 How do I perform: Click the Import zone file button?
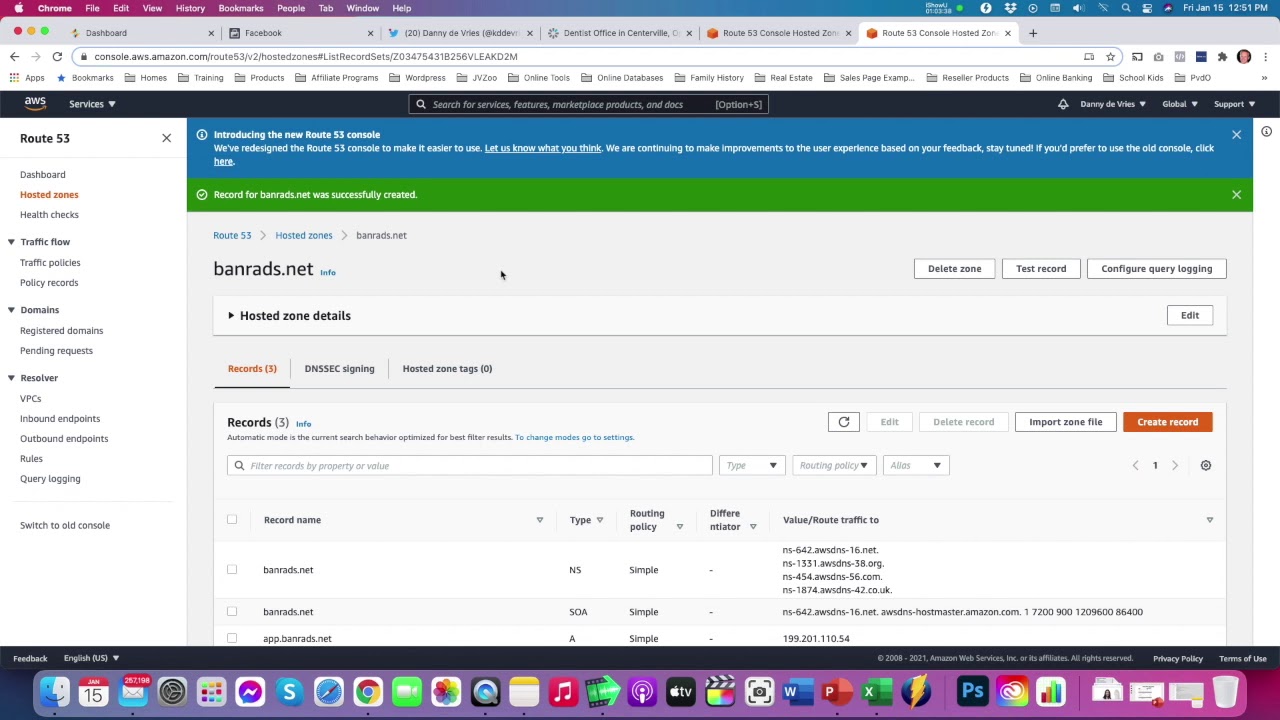click(1065, 422)
